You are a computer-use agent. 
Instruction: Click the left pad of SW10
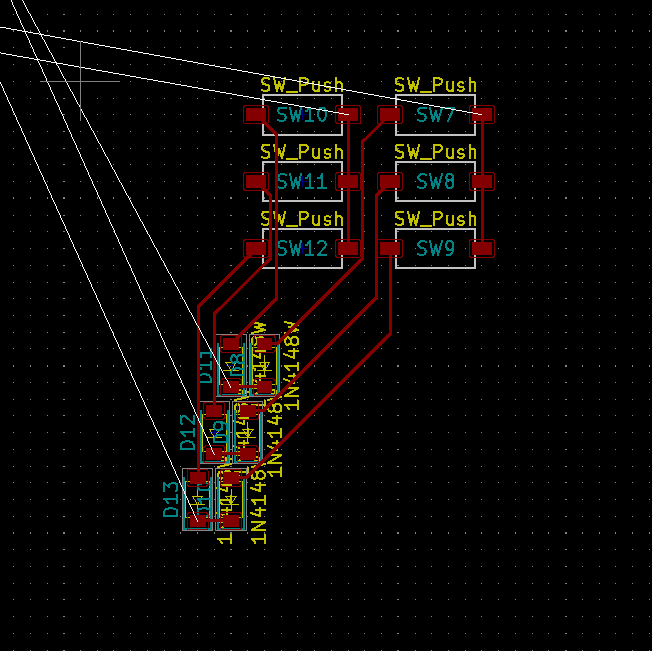256,115
